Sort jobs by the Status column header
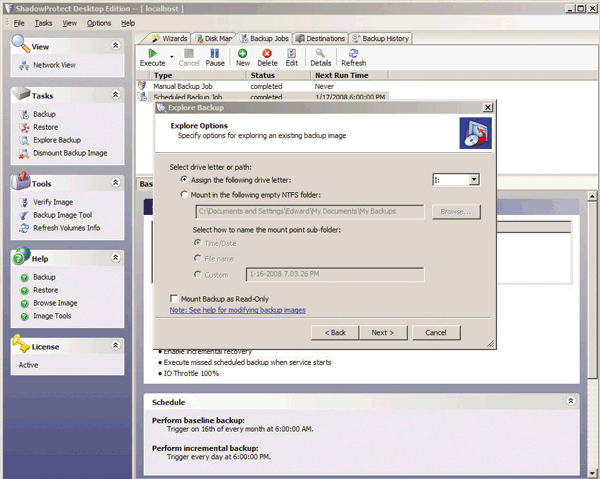The width and height of the screenshot is (600, 479). (x=278, y=75)
